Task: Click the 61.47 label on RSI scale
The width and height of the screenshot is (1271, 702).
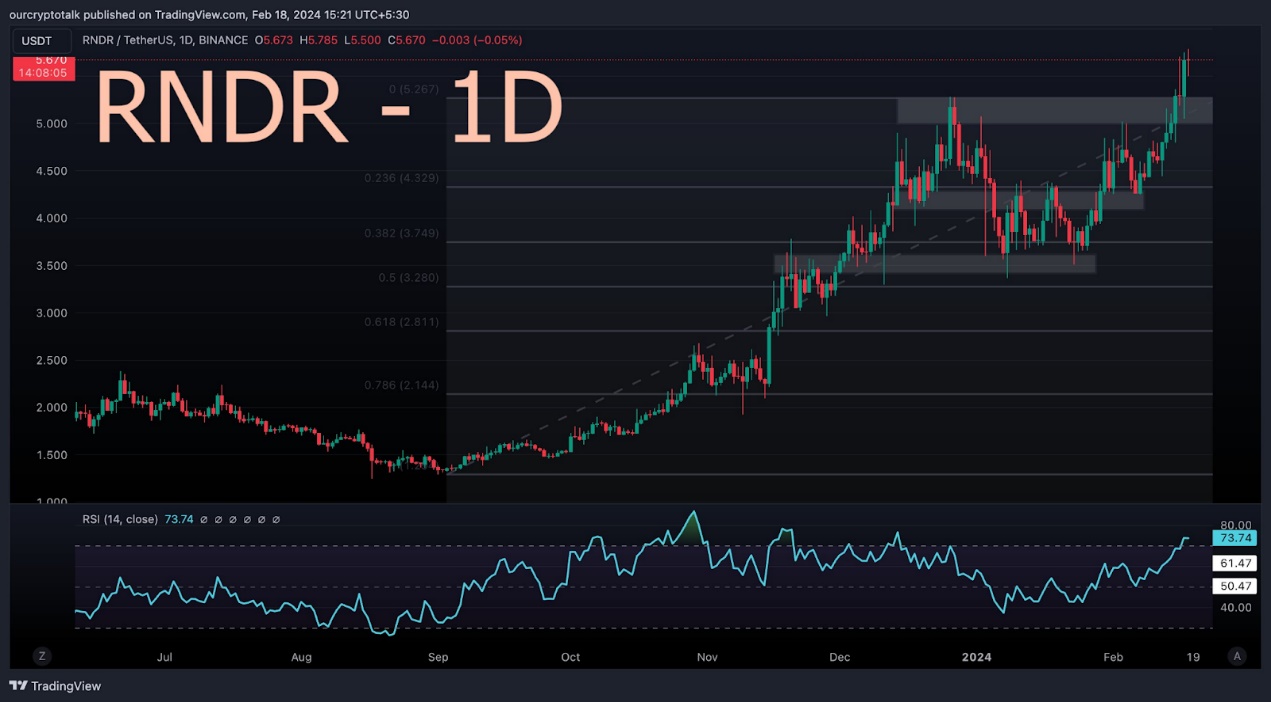Action: 1233,564
